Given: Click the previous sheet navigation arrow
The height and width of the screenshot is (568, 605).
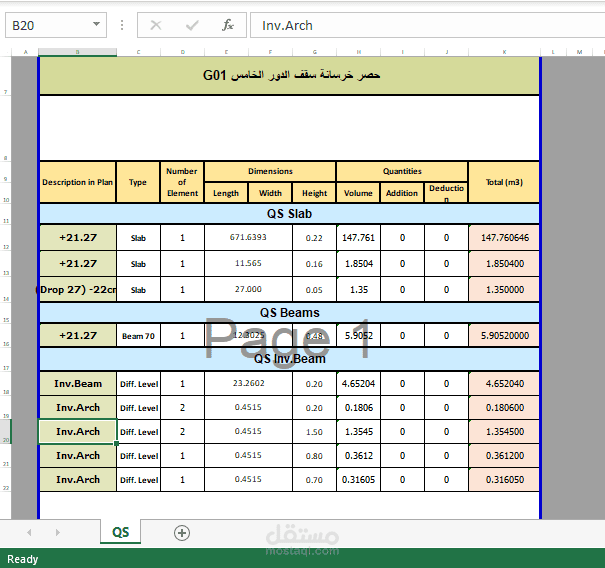Looking at the screenshot, I should point(29,532).
